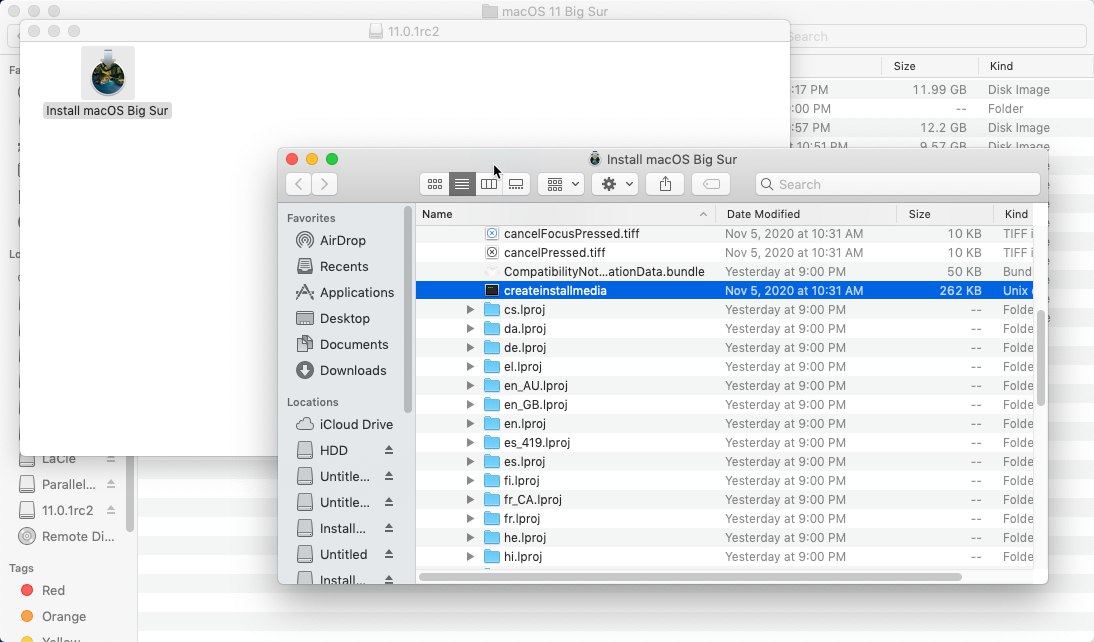
Task: Select CompatibilityNot...ationData.bundle row
Action: (724, 271)
